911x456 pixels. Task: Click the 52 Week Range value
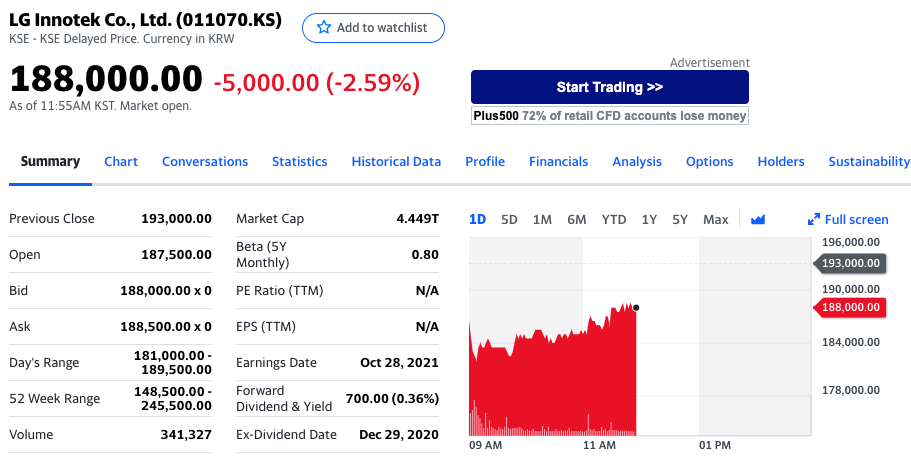point(173,398)
